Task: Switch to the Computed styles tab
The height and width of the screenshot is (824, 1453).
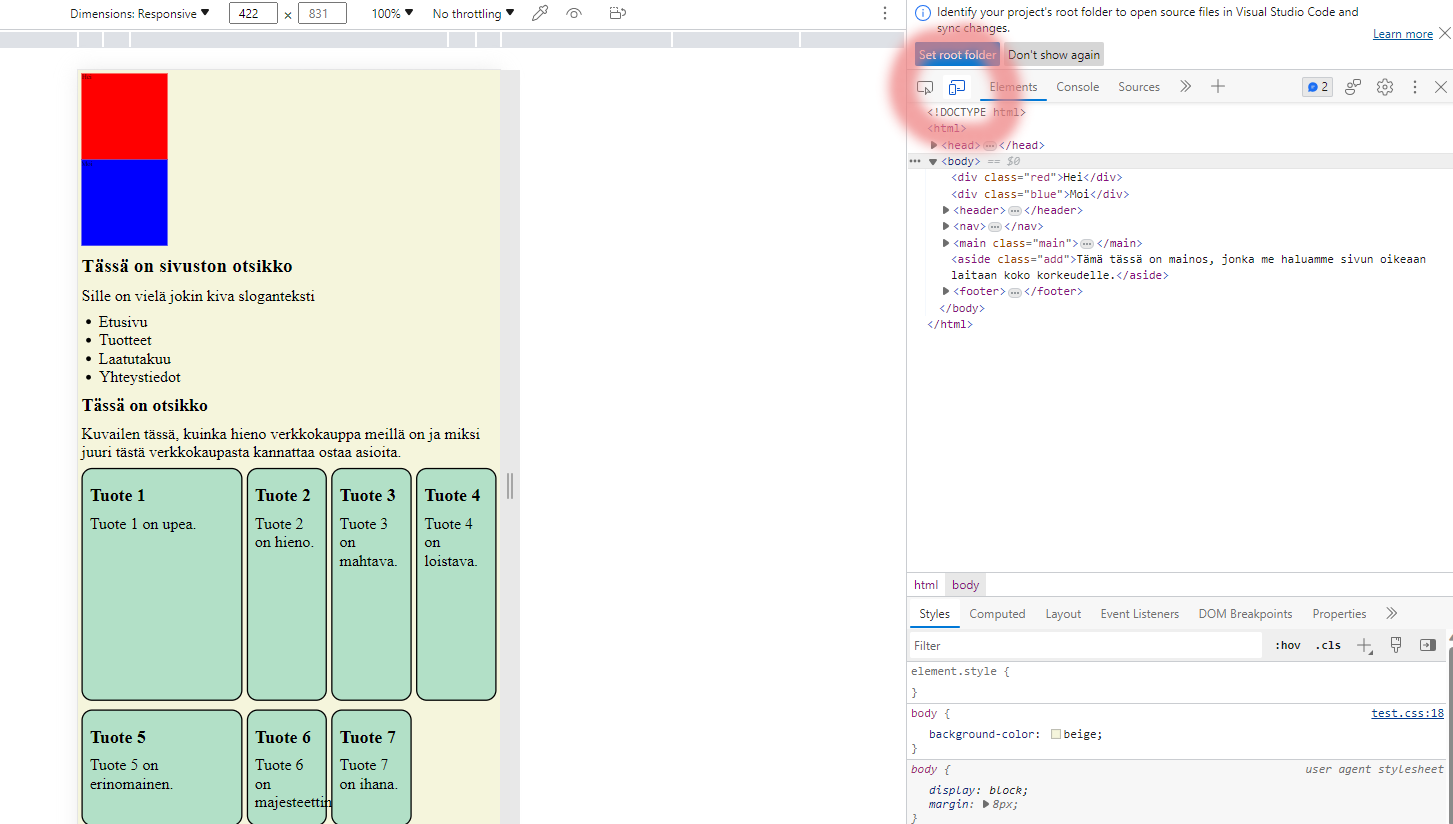Action: (997, 614)
